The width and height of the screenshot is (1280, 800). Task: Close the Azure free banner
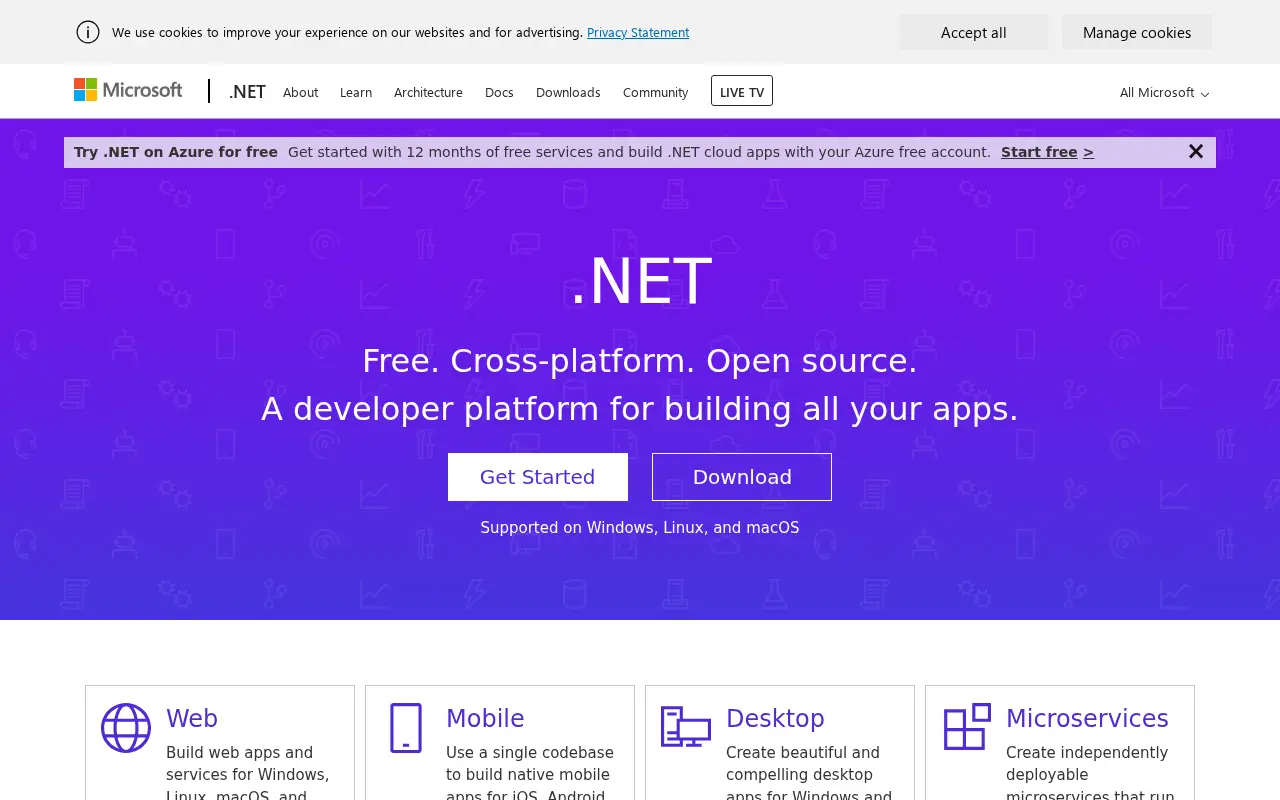(x=1196, y=151)
